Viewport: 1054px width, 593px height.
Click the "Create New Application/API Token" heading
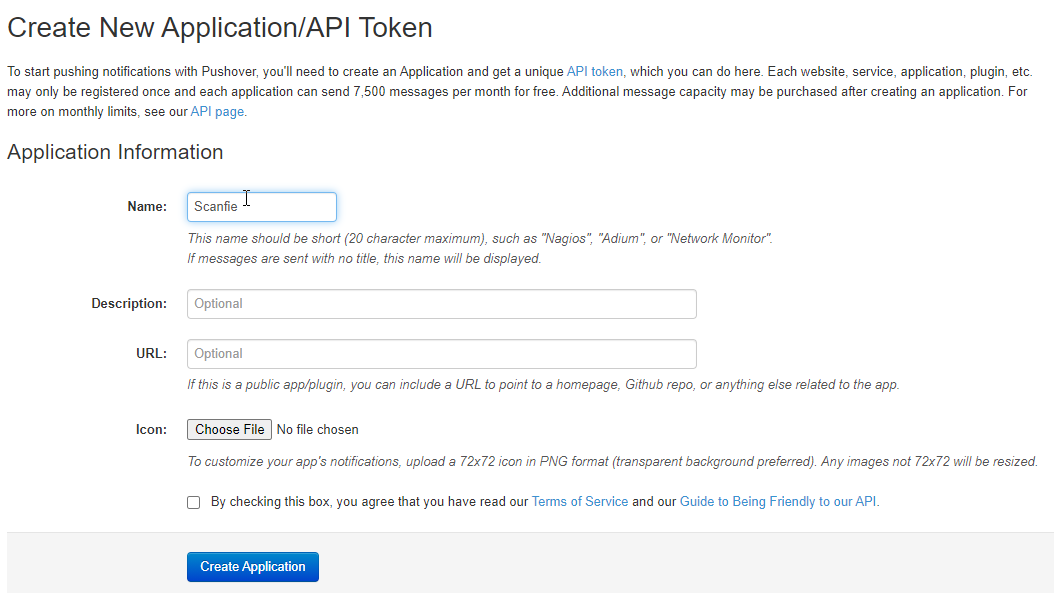click(x=220, y=28)
